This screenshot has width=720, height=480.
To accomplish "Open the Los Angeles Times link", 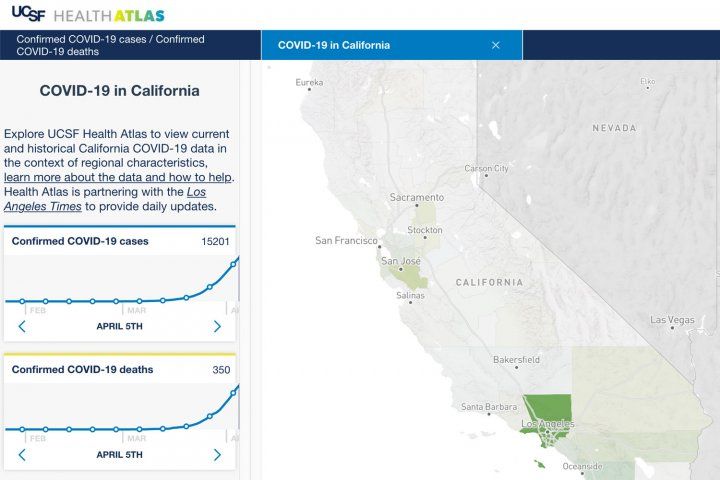I will (x=110, y=198).
